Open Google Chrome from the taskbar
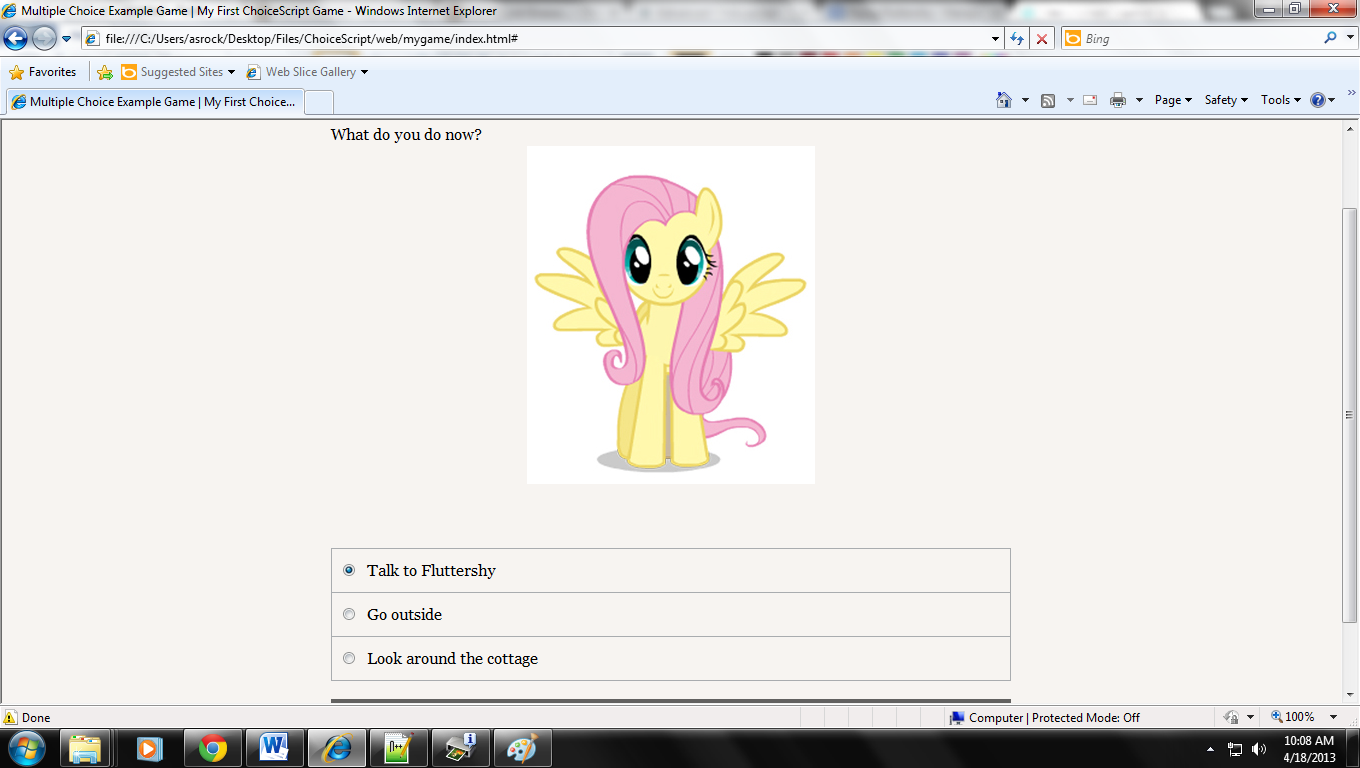Image resolution: width=1360 pixels, height=768 pixels. (212, 748)
